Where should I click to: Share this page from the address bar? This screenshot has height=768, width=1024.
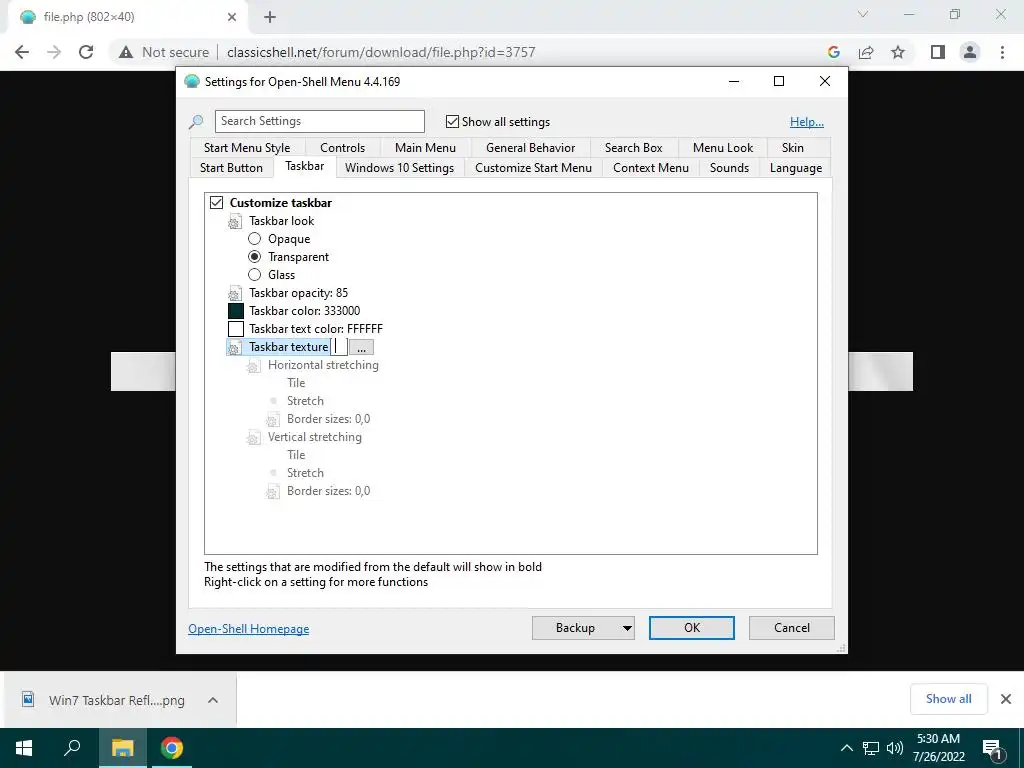(x=866, y=52)
